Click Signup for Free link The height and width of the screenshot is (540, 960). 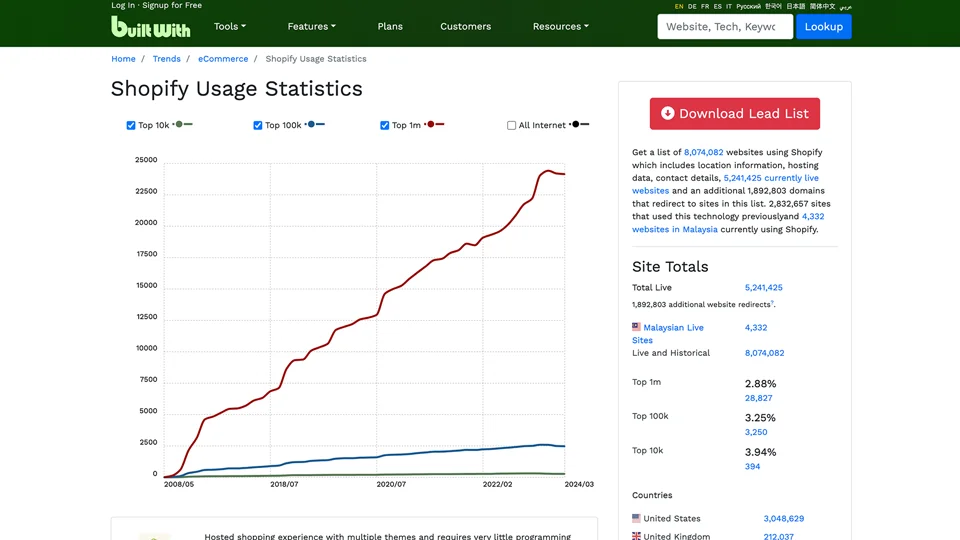click(x=172, y=5)
